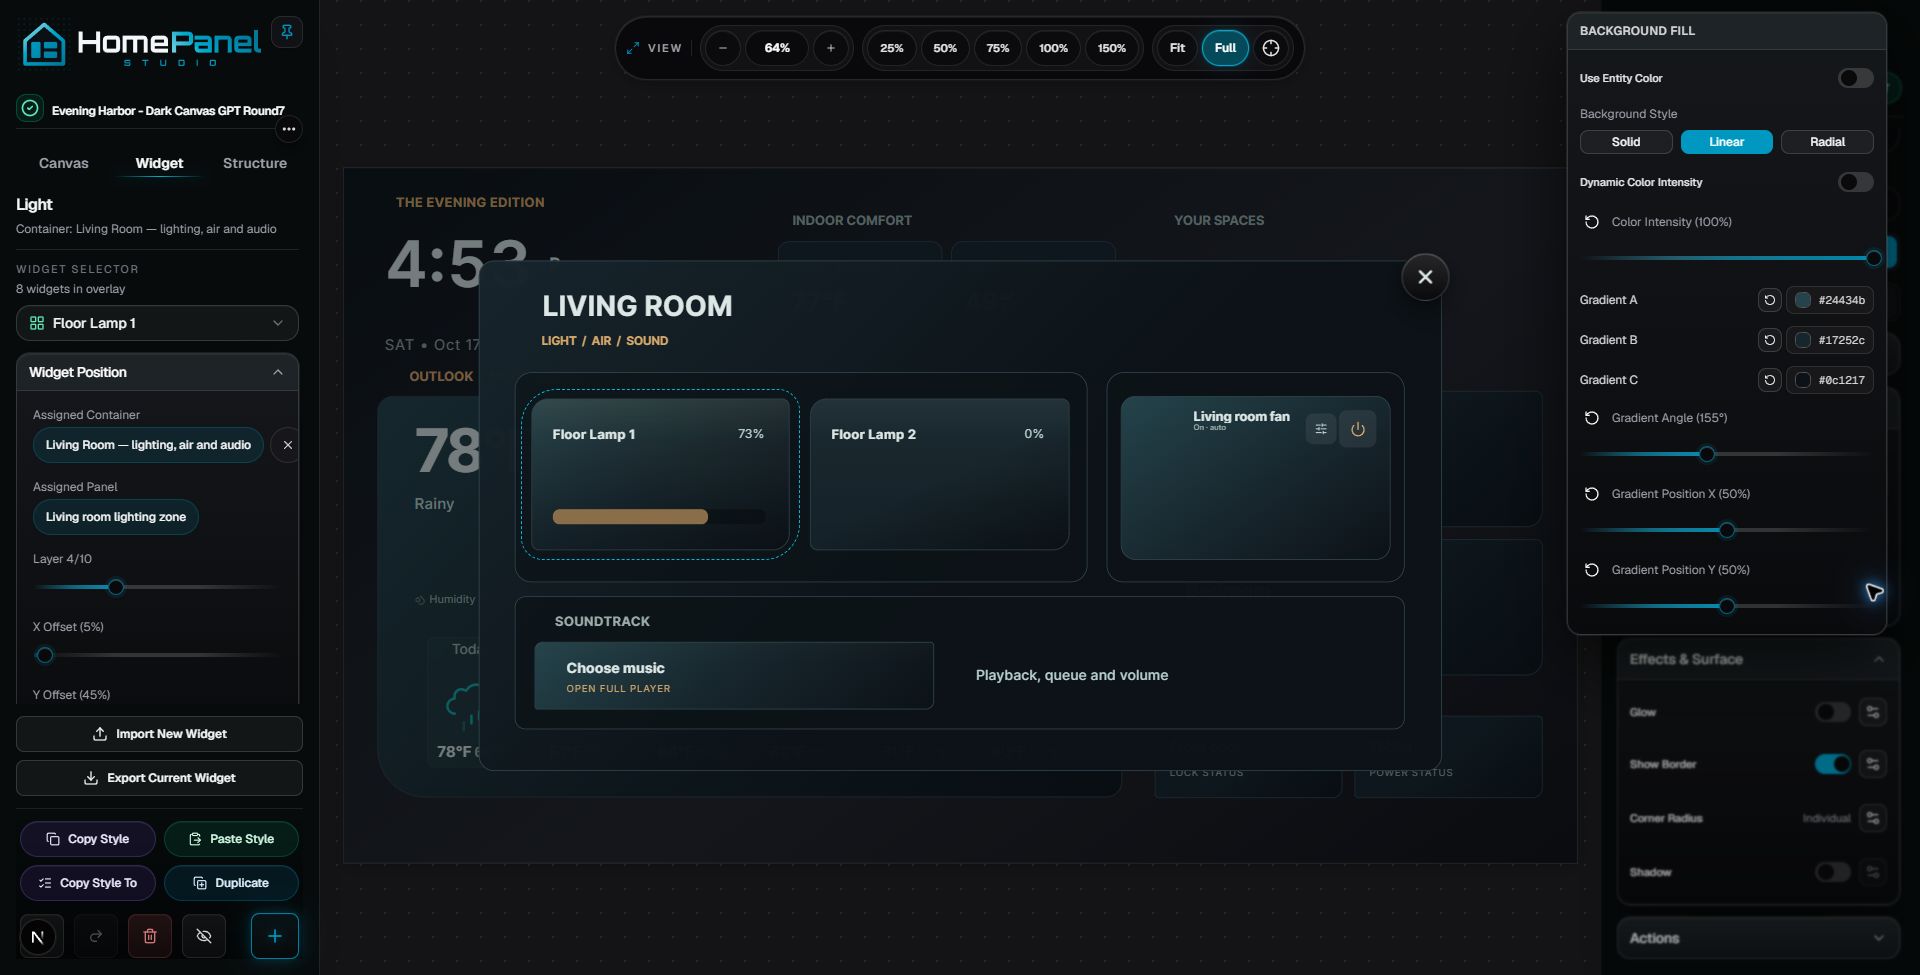Enable the Shadow toggle
Screen dimensions: 1920x975
(1833, 872)
